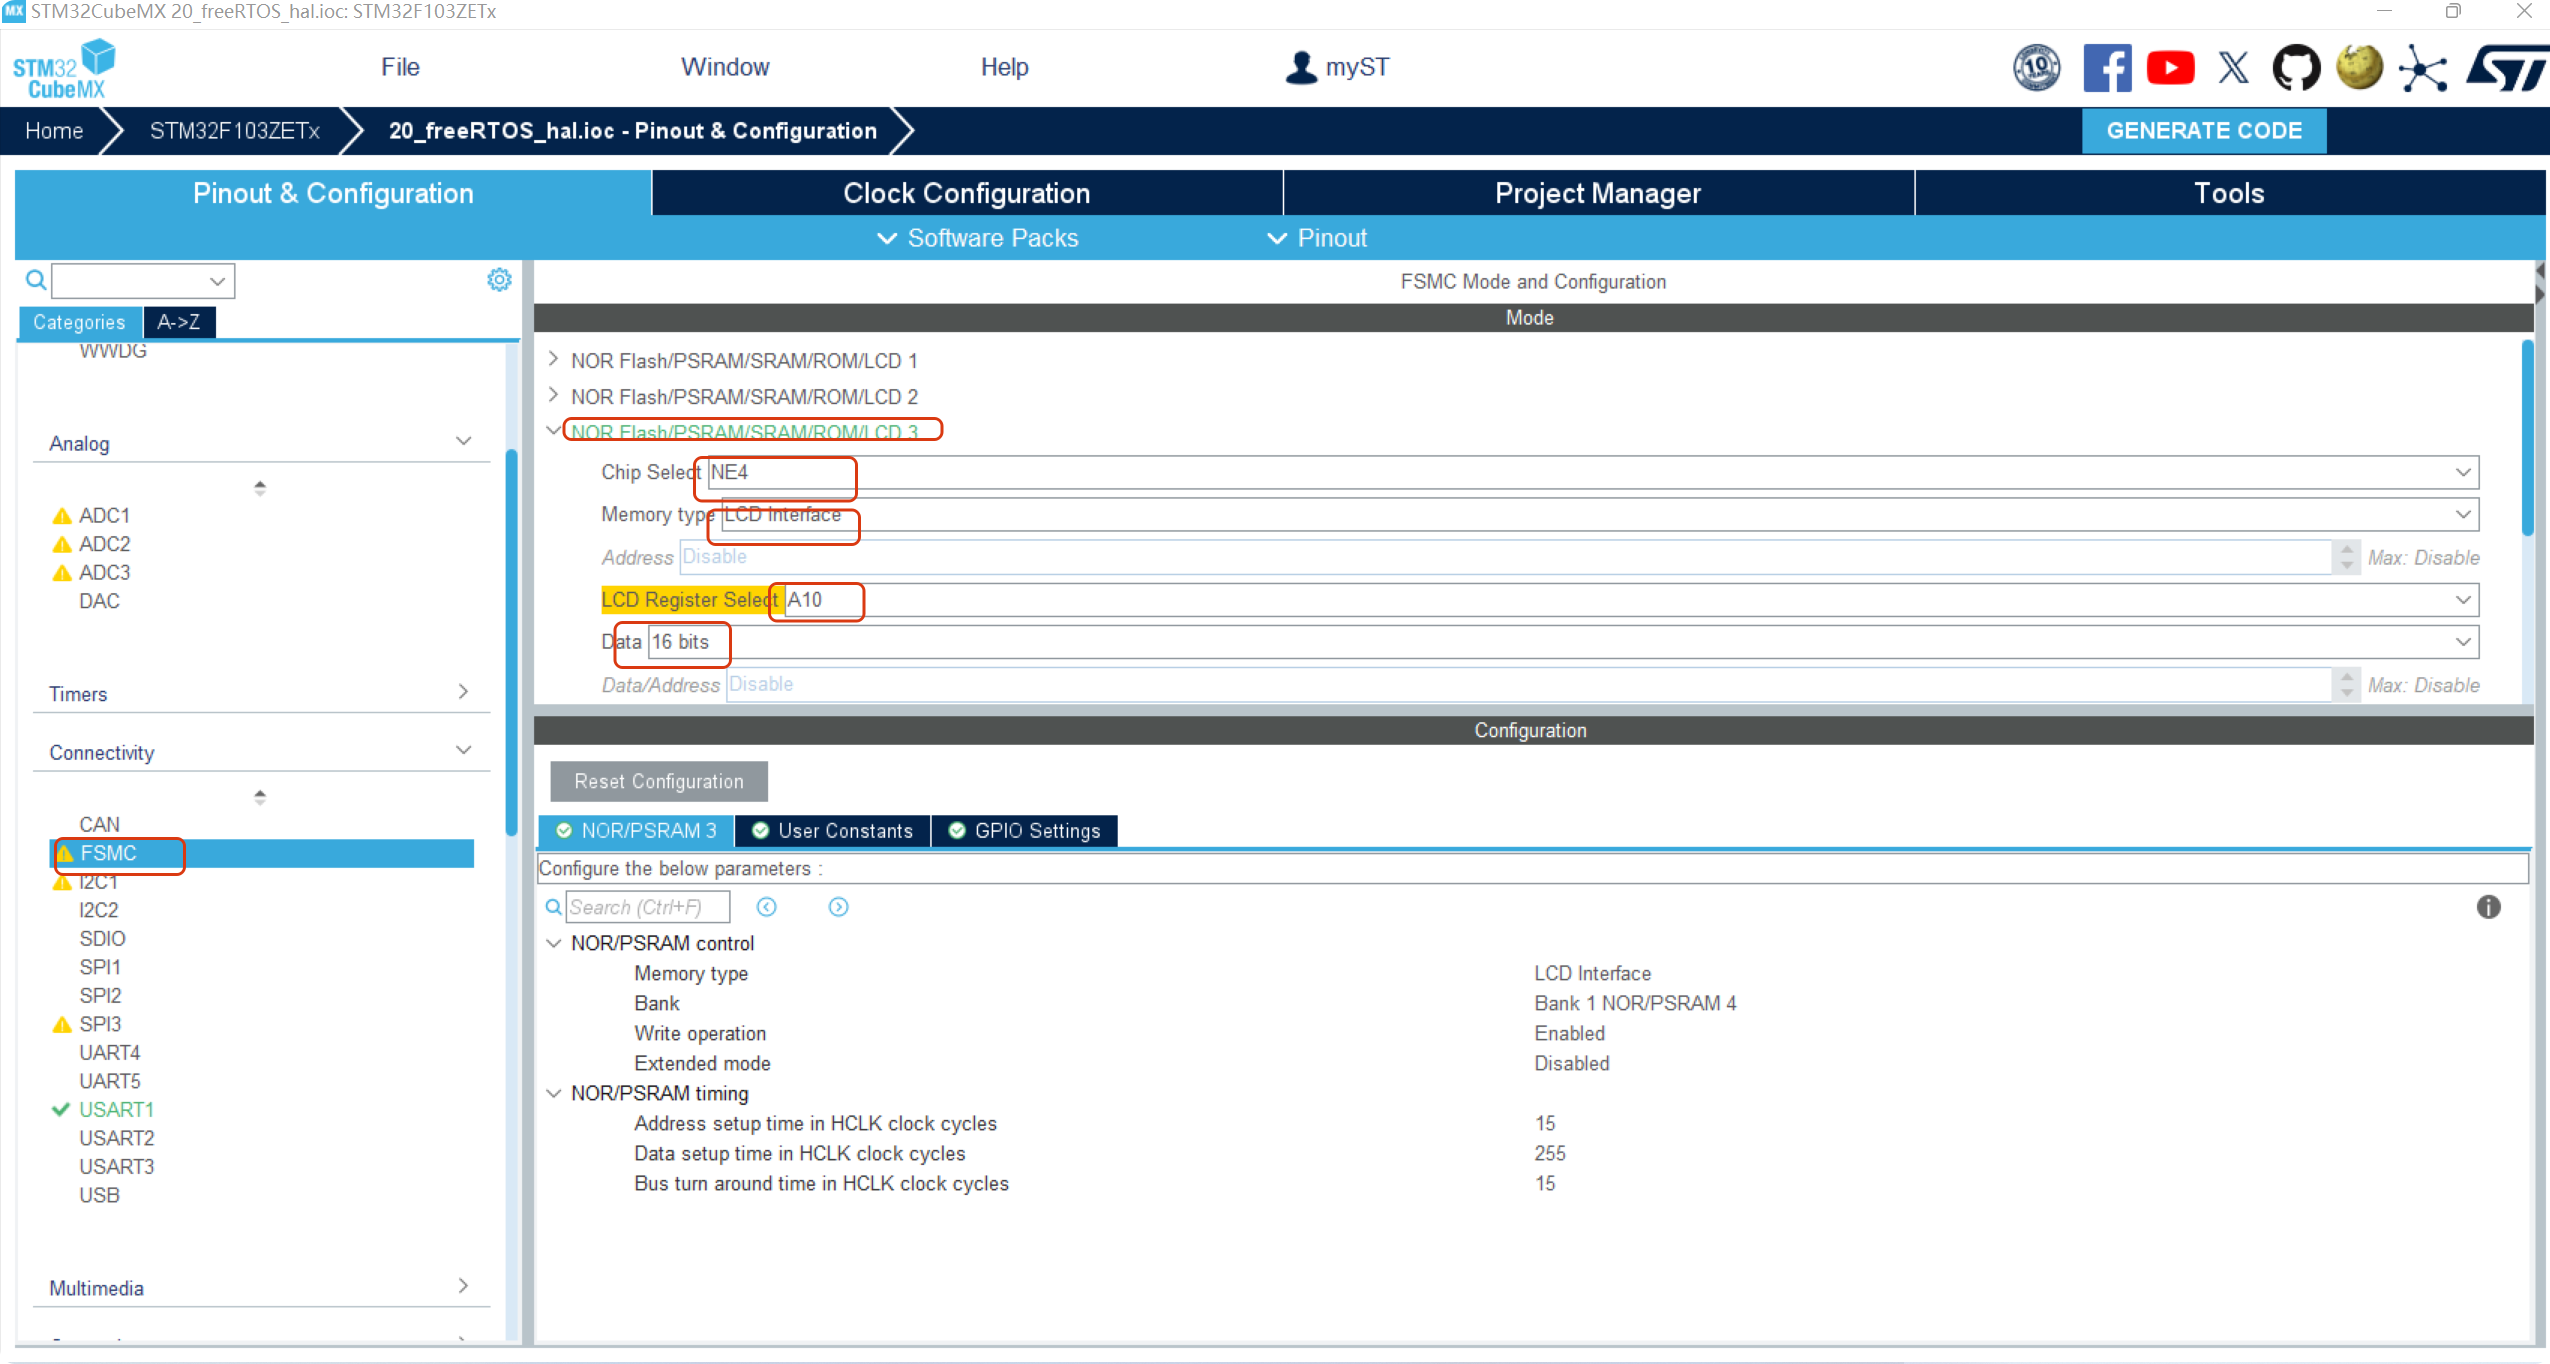Open the YouTube icon link
Image resolution: width=2550 pixels, height=1364 pixels.
(x=2170, y=68)
